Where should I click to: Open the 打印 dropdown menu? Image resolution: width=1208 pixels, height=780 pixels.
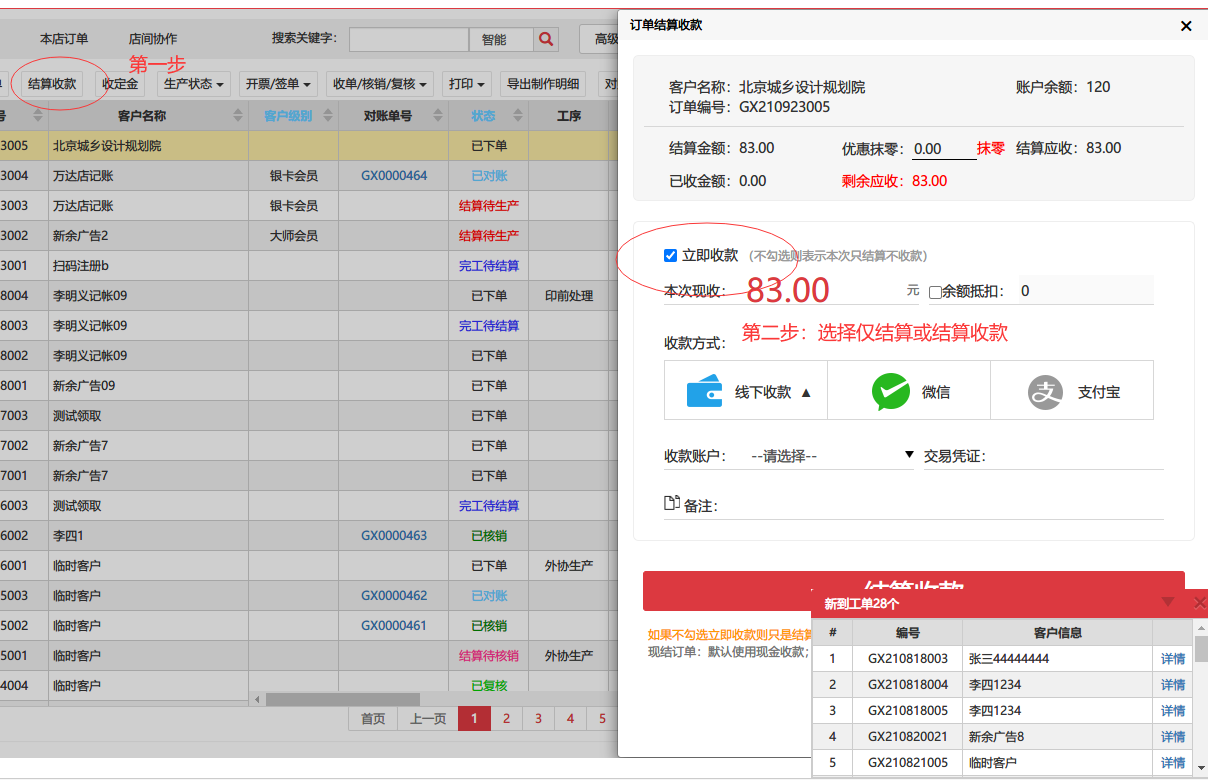click(x=467, y=84)
